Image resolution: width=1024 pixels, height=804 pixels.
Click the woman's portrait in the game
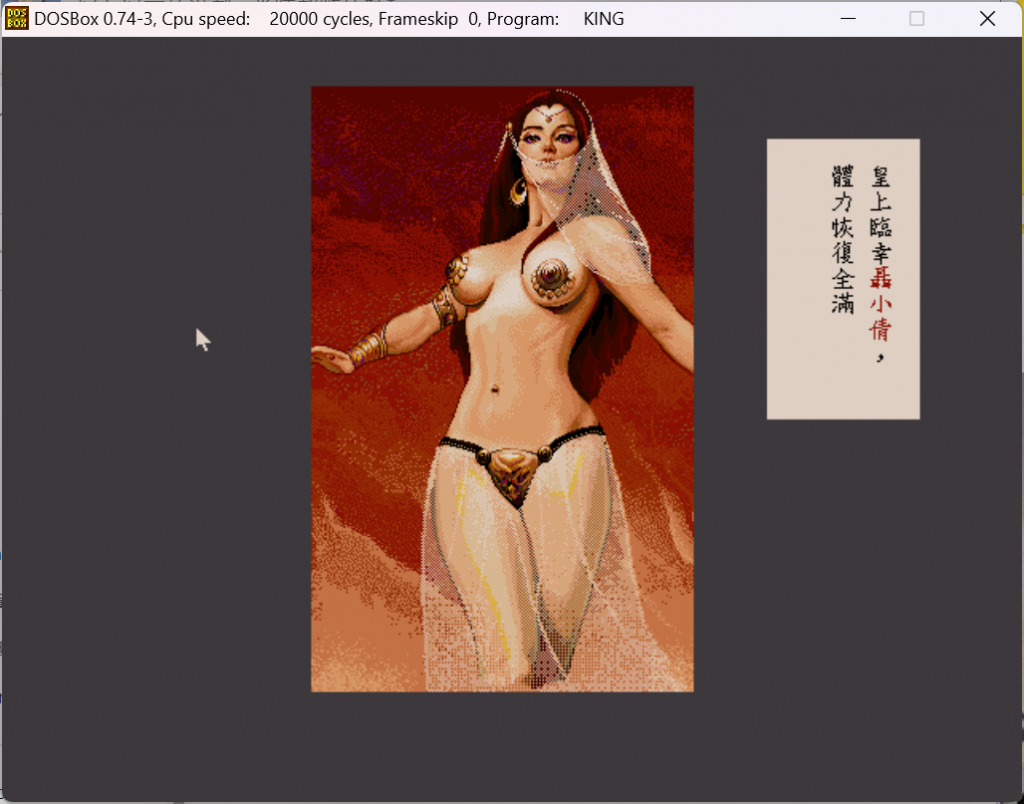click(x=502, y=389)
